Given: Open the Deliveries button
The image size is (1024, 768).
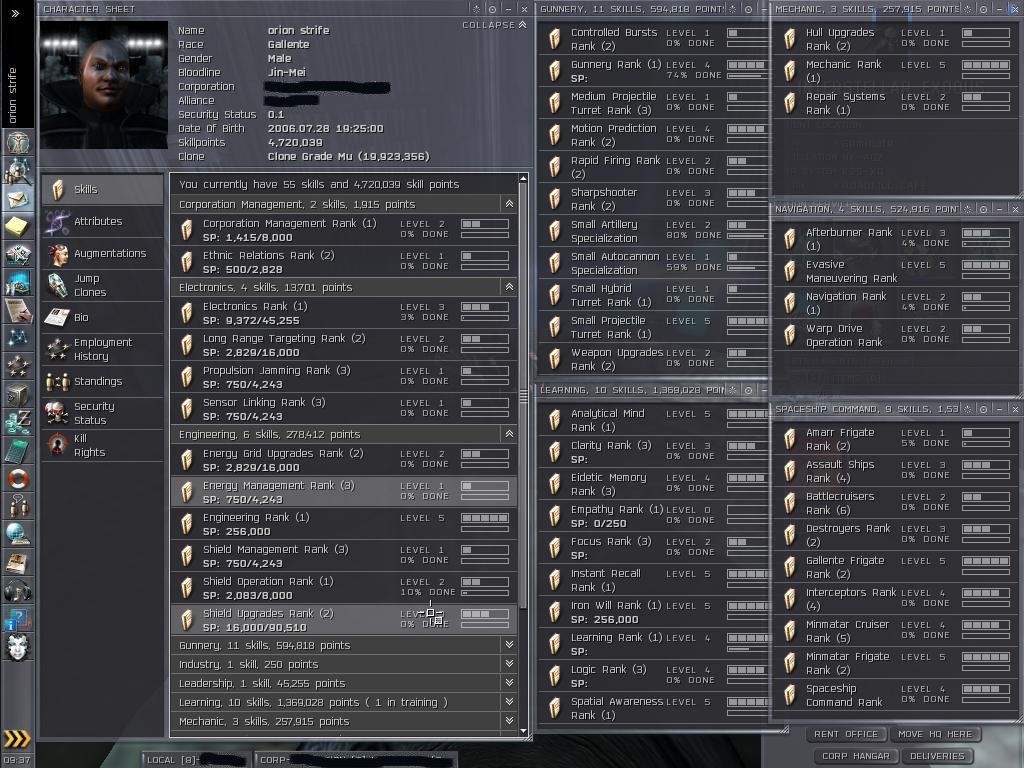Looking at the screenshot, I should point(936,756).
